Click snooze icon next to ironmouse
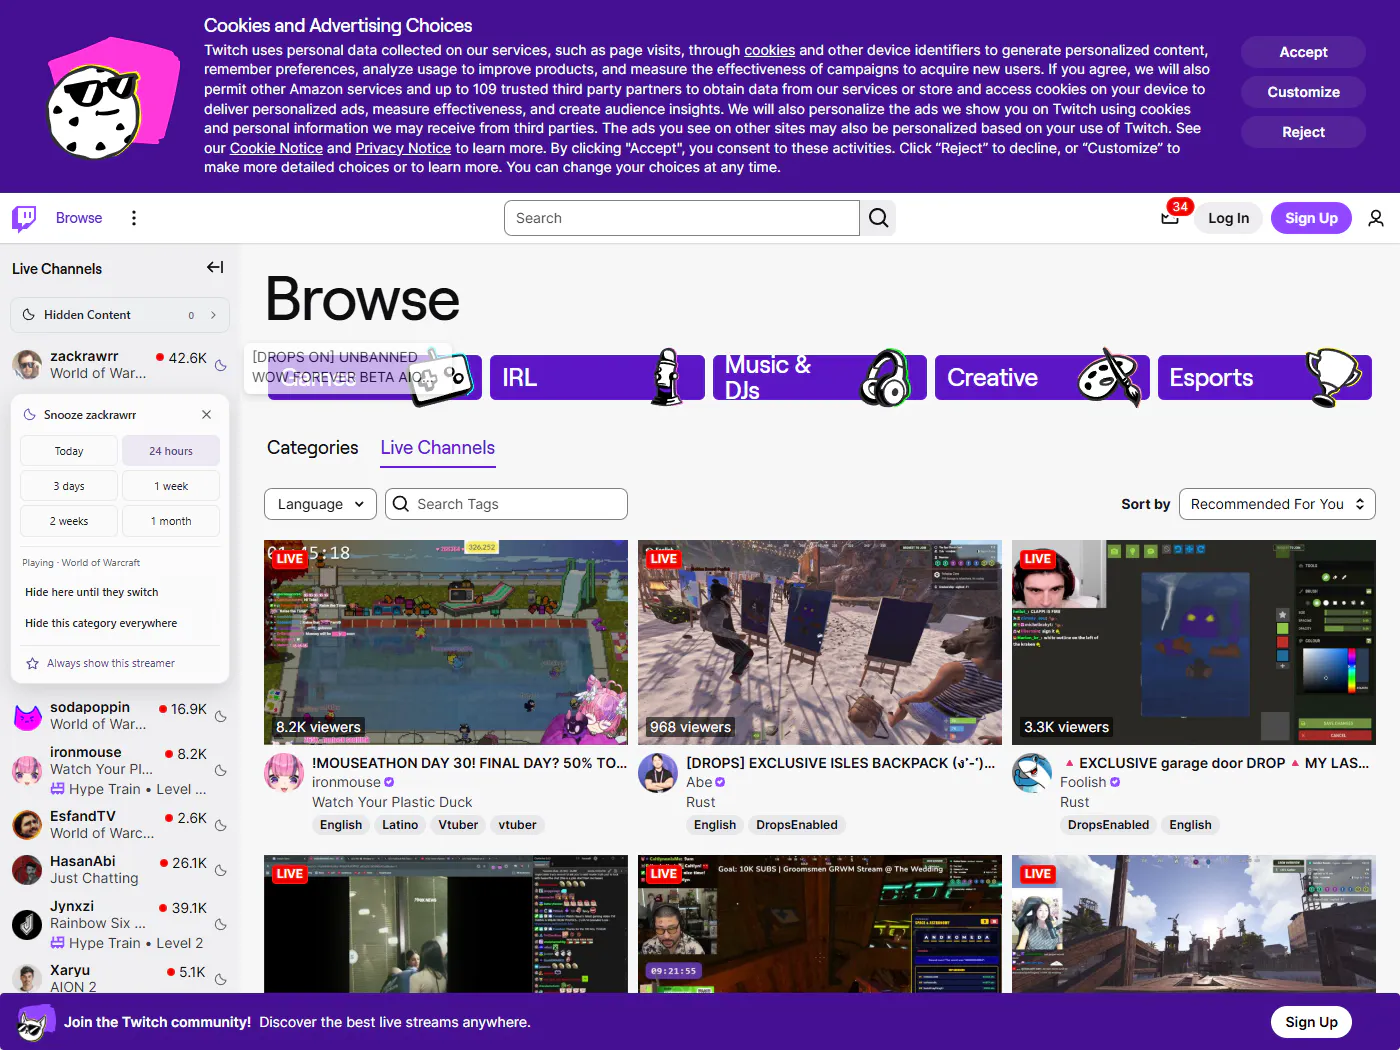Viewport: 1400px width, 1050px height. [221, 771]
